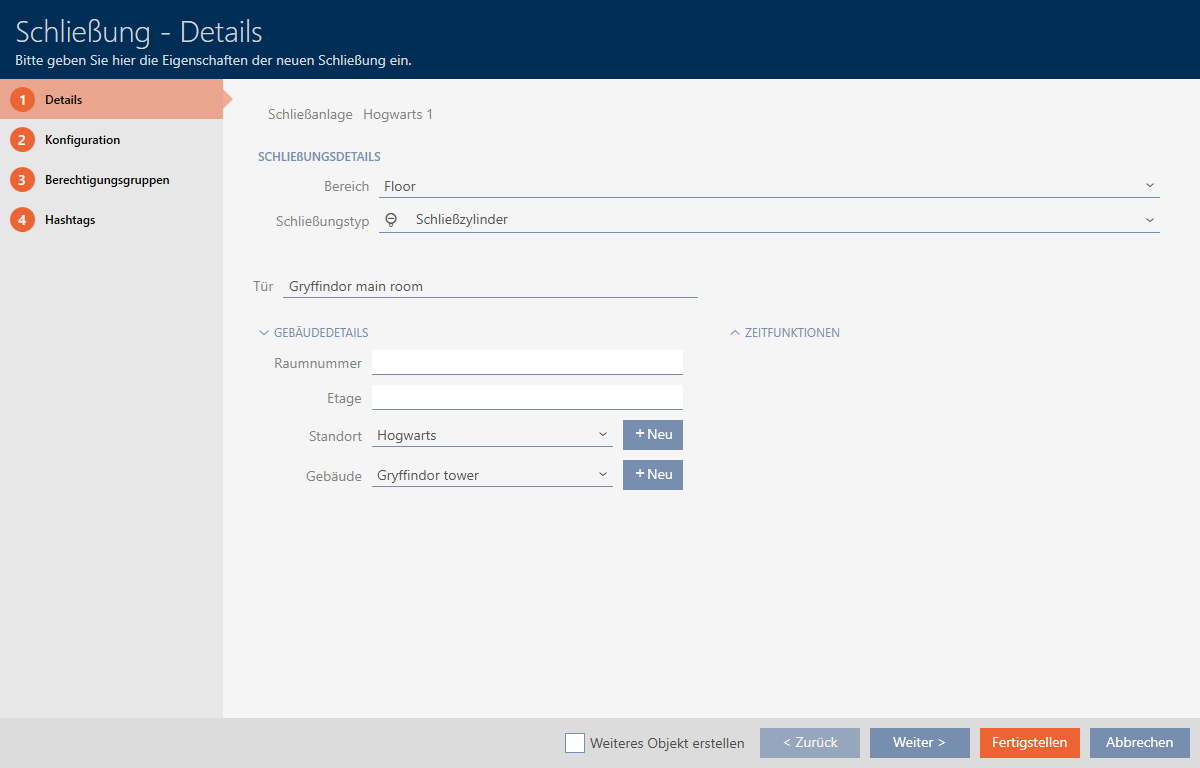1200x768 pixels.
Task: Go to the Konfiguration step
Action: tap(82, 140)
